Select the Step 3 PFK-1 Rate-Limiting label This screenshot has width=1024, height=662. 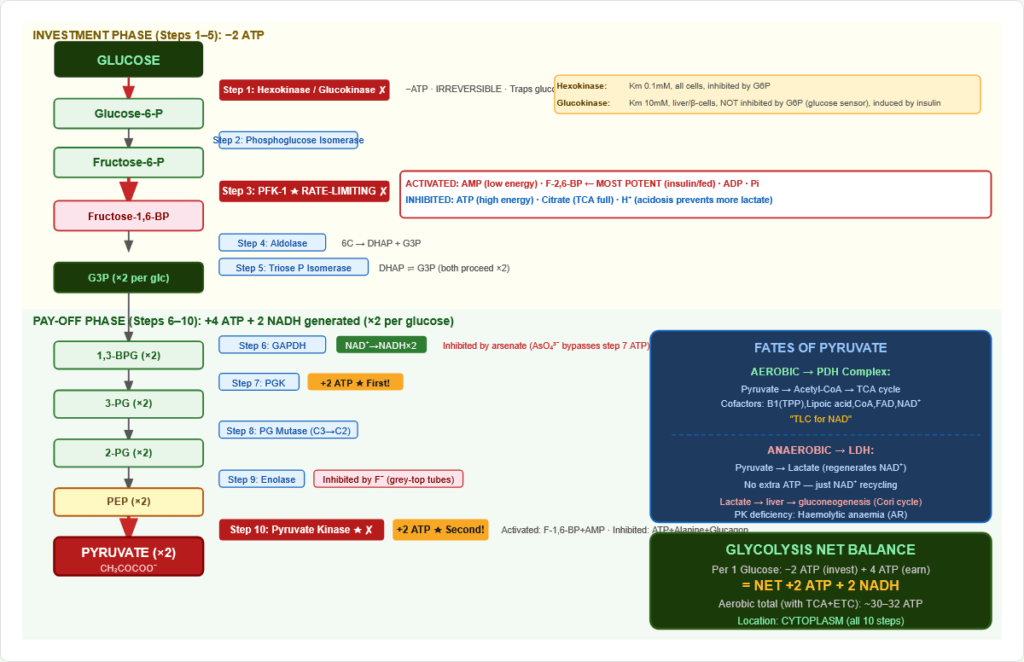coord(304,191)
